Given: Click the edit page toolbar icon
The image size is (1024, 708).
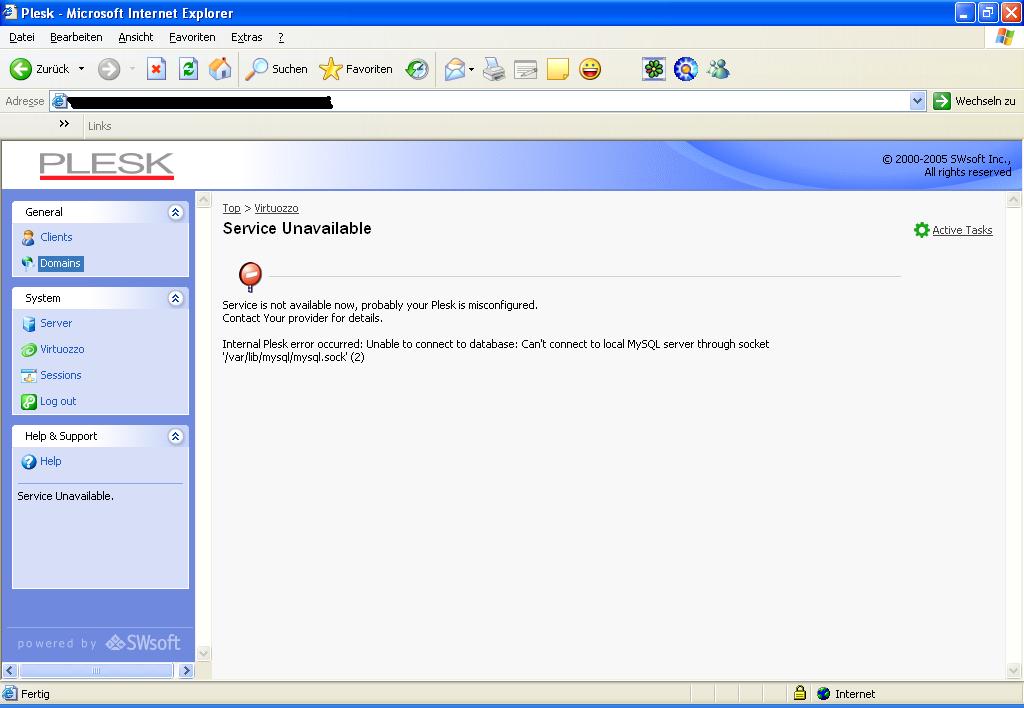Looking at the screenshot, I should (526, 69).
